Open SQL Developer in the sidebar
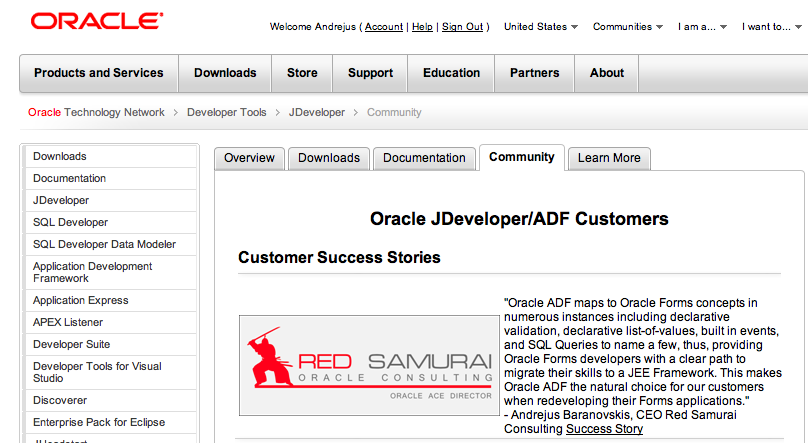The height and width of the screenshot is (443, 808). pos(110,223)
